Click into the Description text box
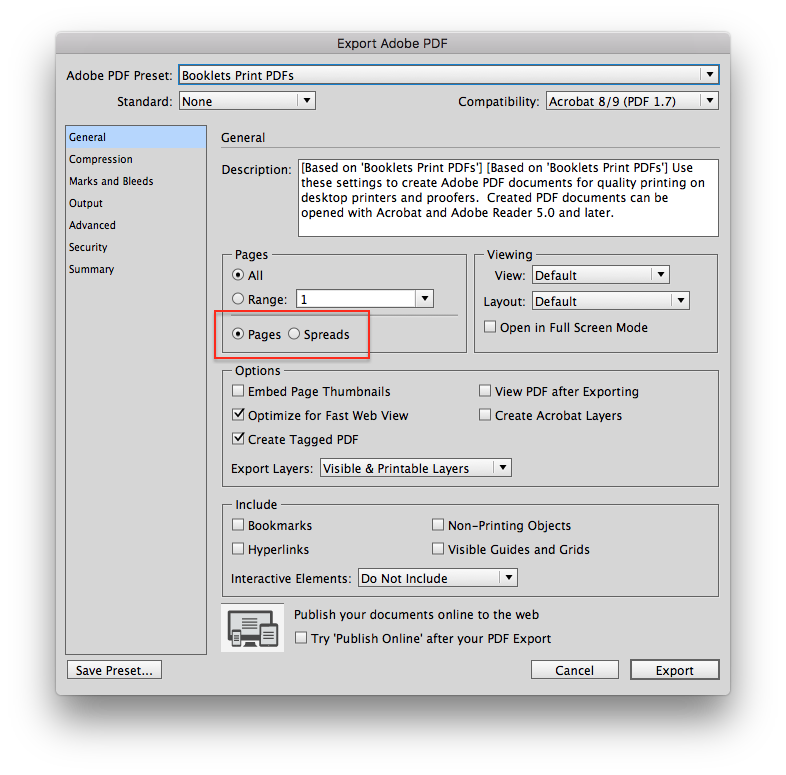Image resolution: width=786 pixels, height=775 pixels. coord(508,198)
